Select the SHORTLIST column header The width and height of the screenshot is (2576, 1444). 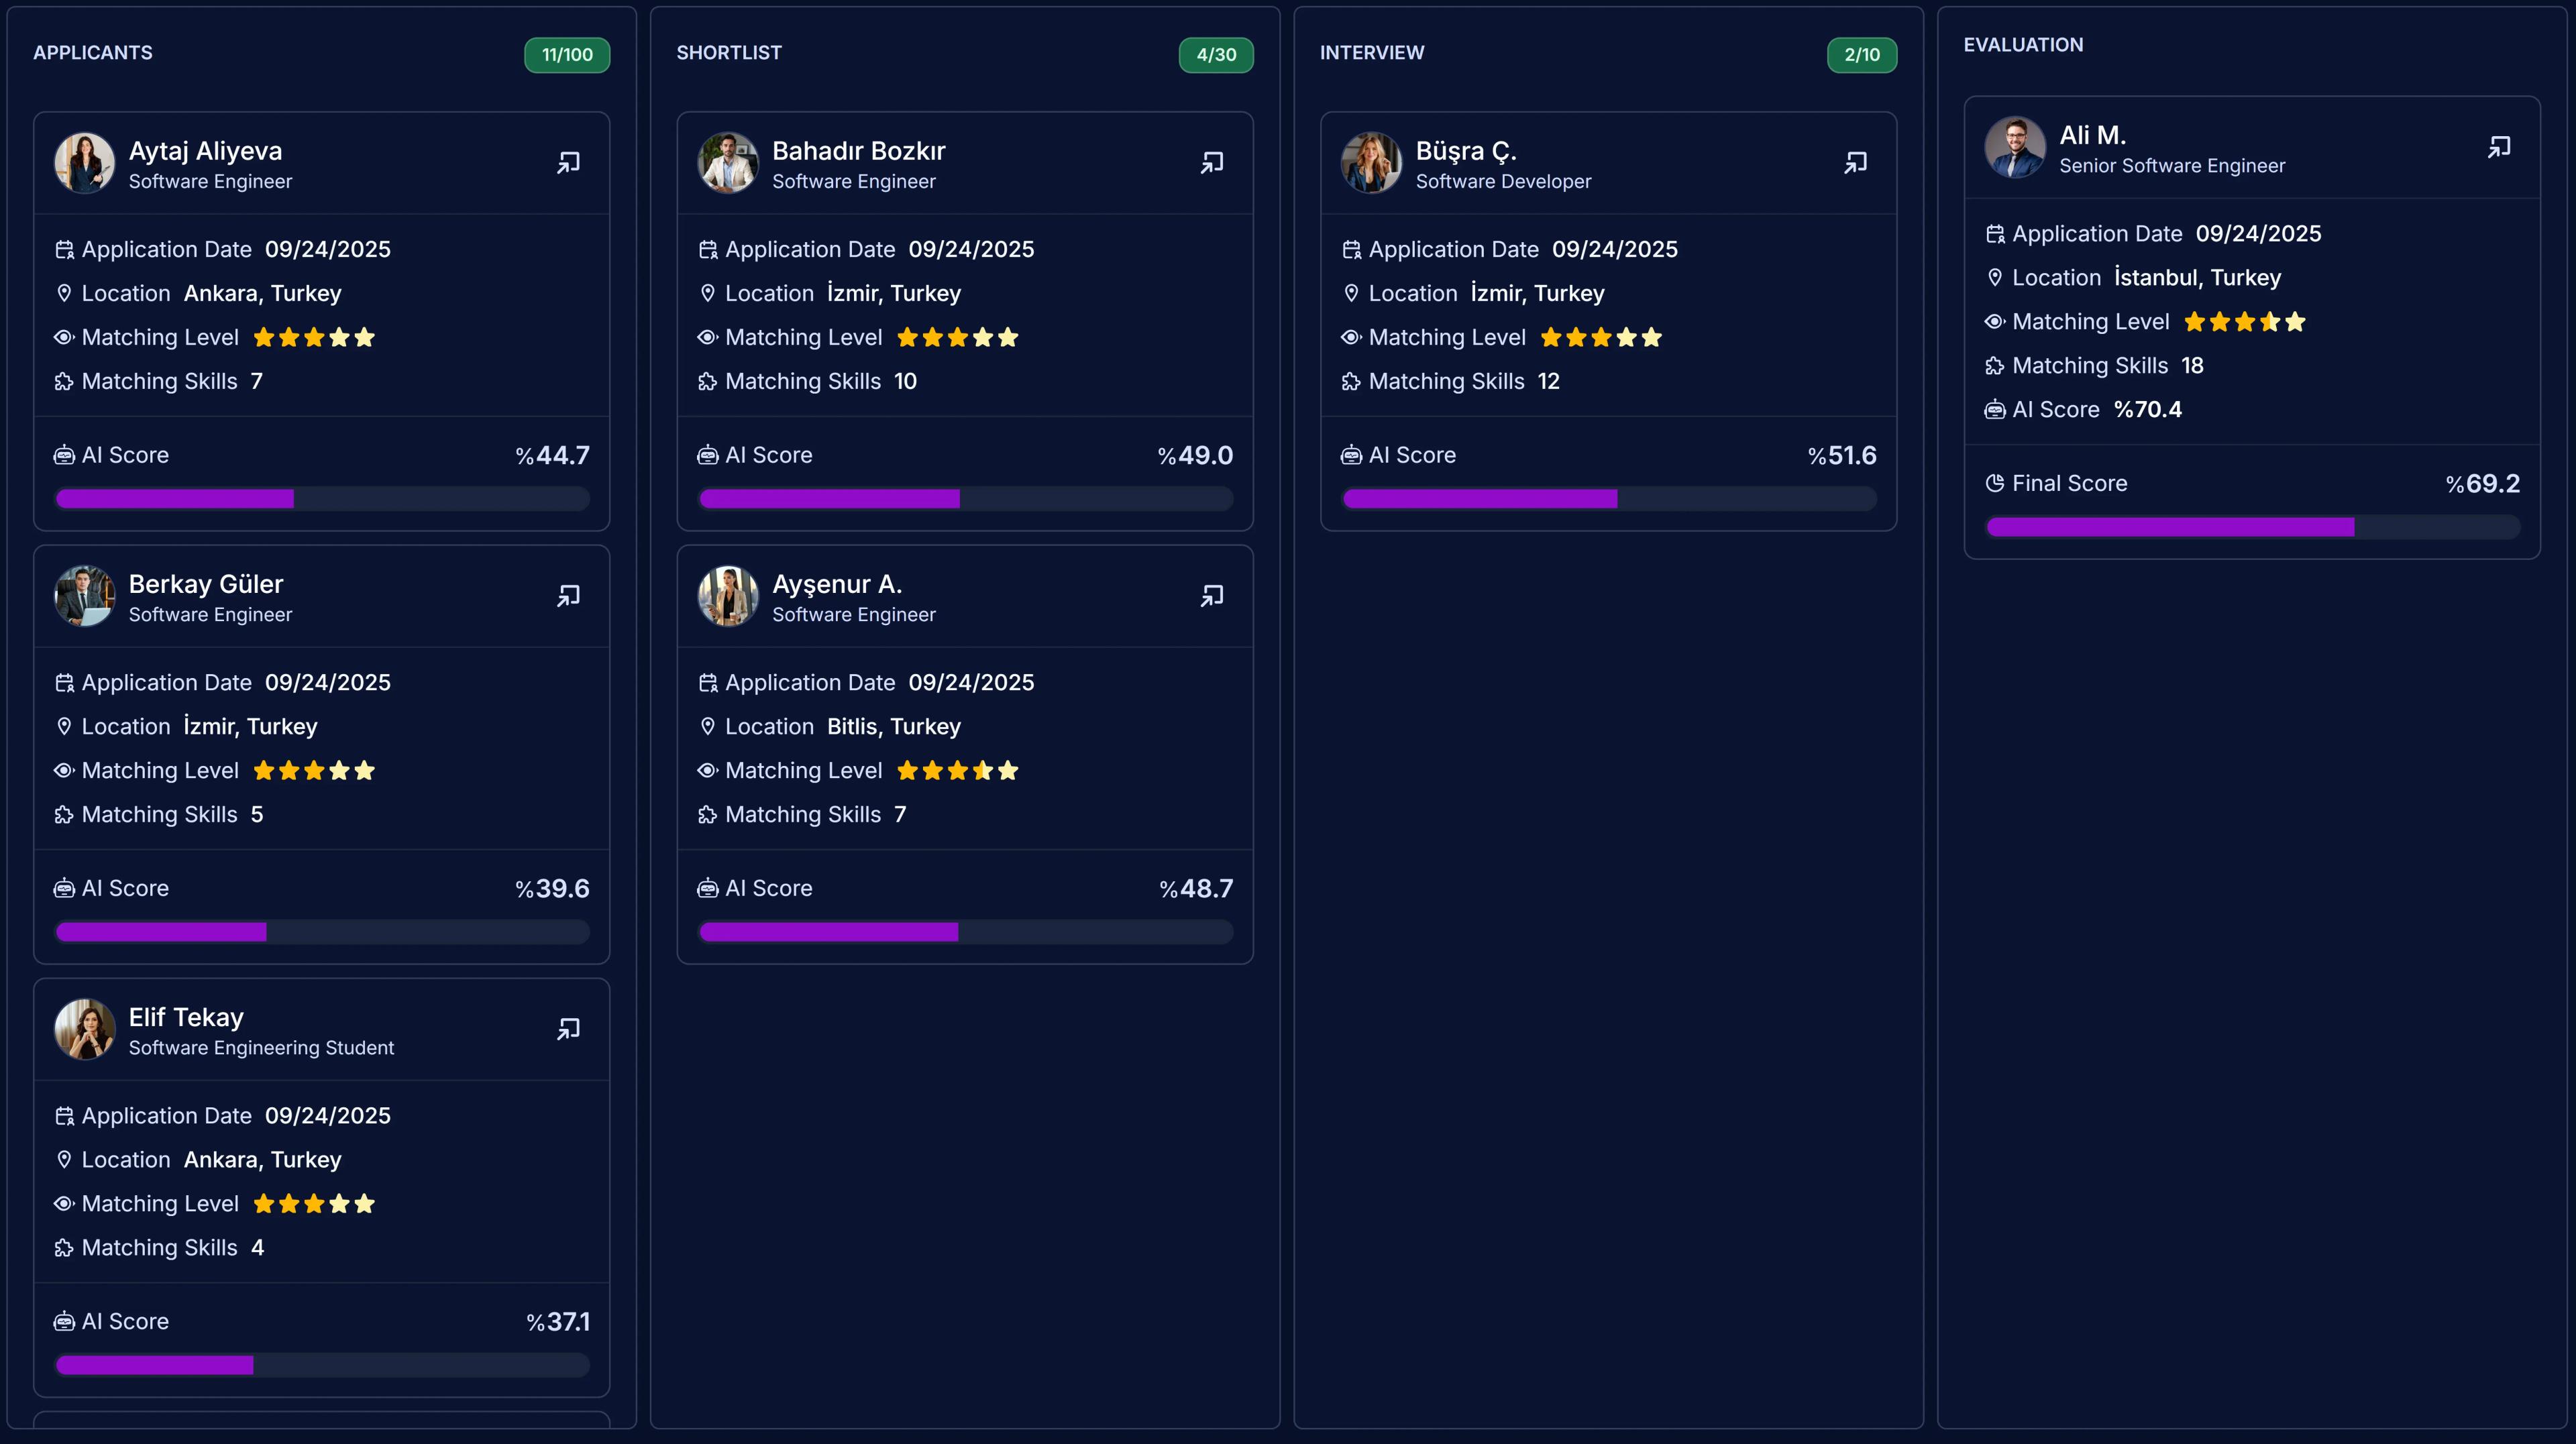click(729, 52)
